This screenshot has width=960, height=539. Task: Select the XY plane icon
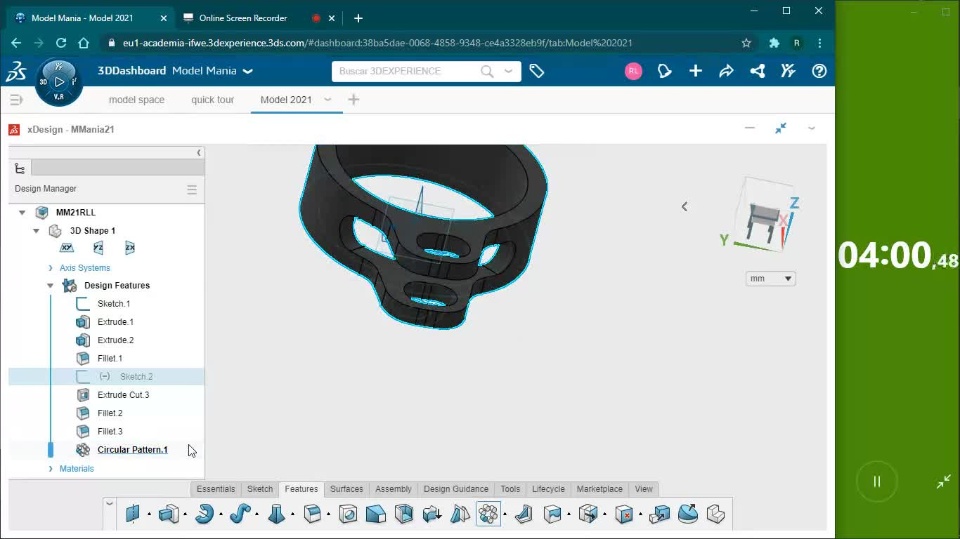tap(67, 248)
